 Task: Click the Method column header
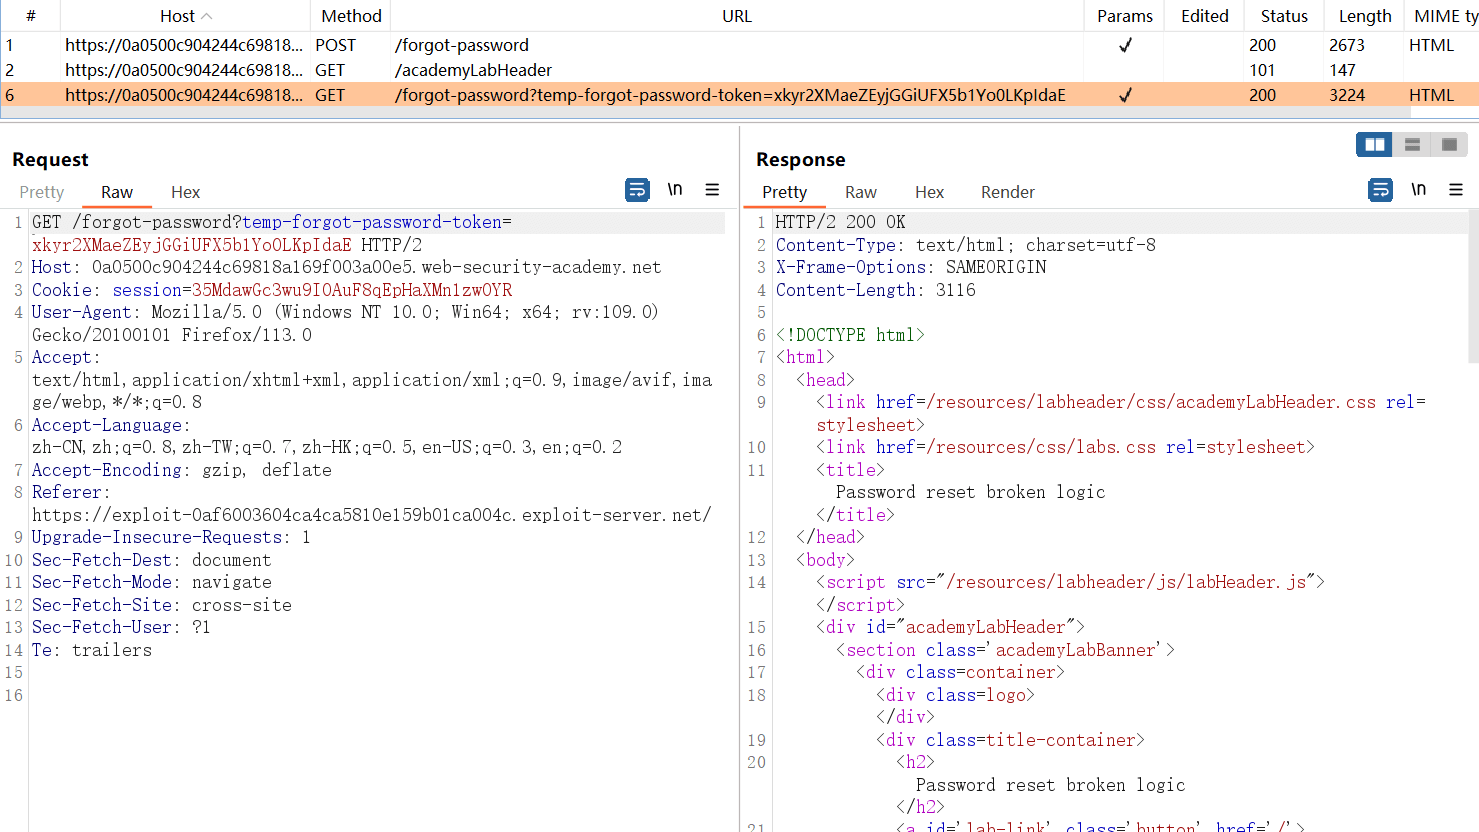(351, 16)
